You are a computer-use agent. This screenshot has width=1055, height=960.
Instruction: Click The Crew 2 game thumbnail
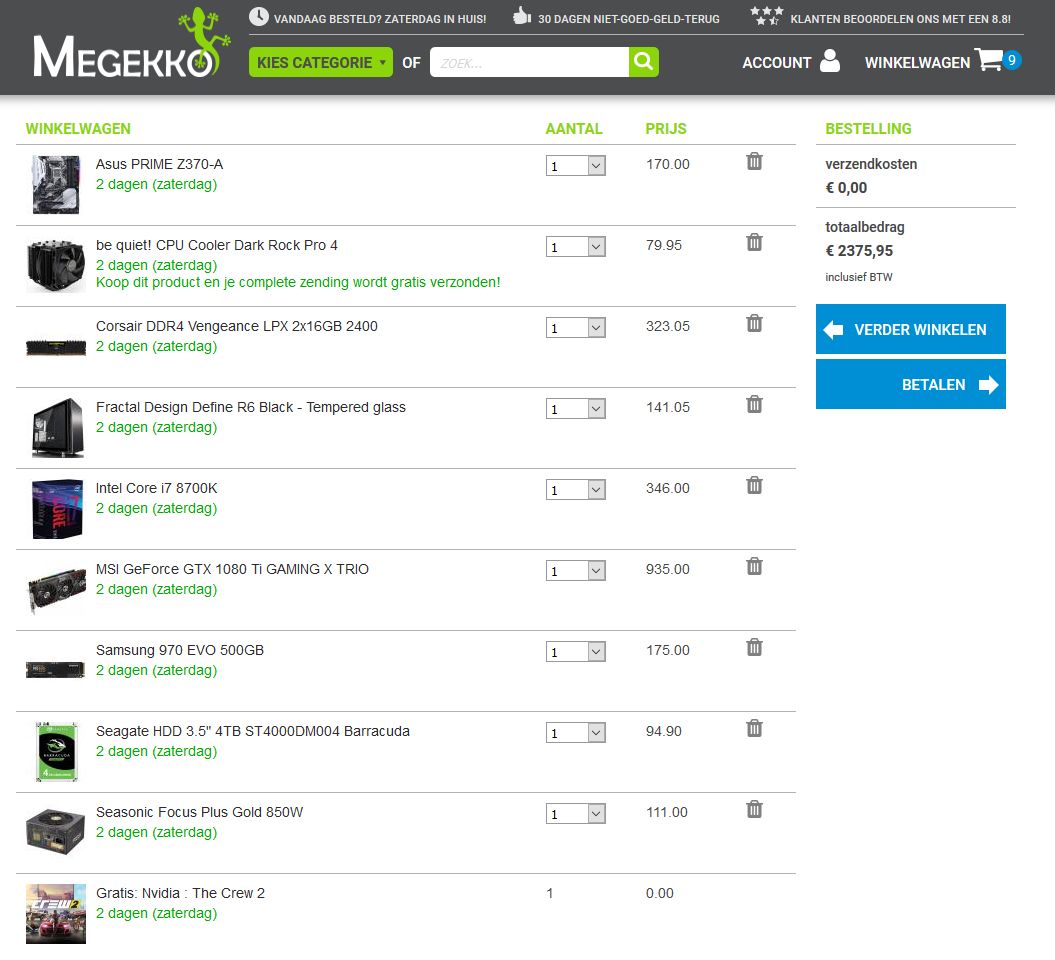[56, 914]
